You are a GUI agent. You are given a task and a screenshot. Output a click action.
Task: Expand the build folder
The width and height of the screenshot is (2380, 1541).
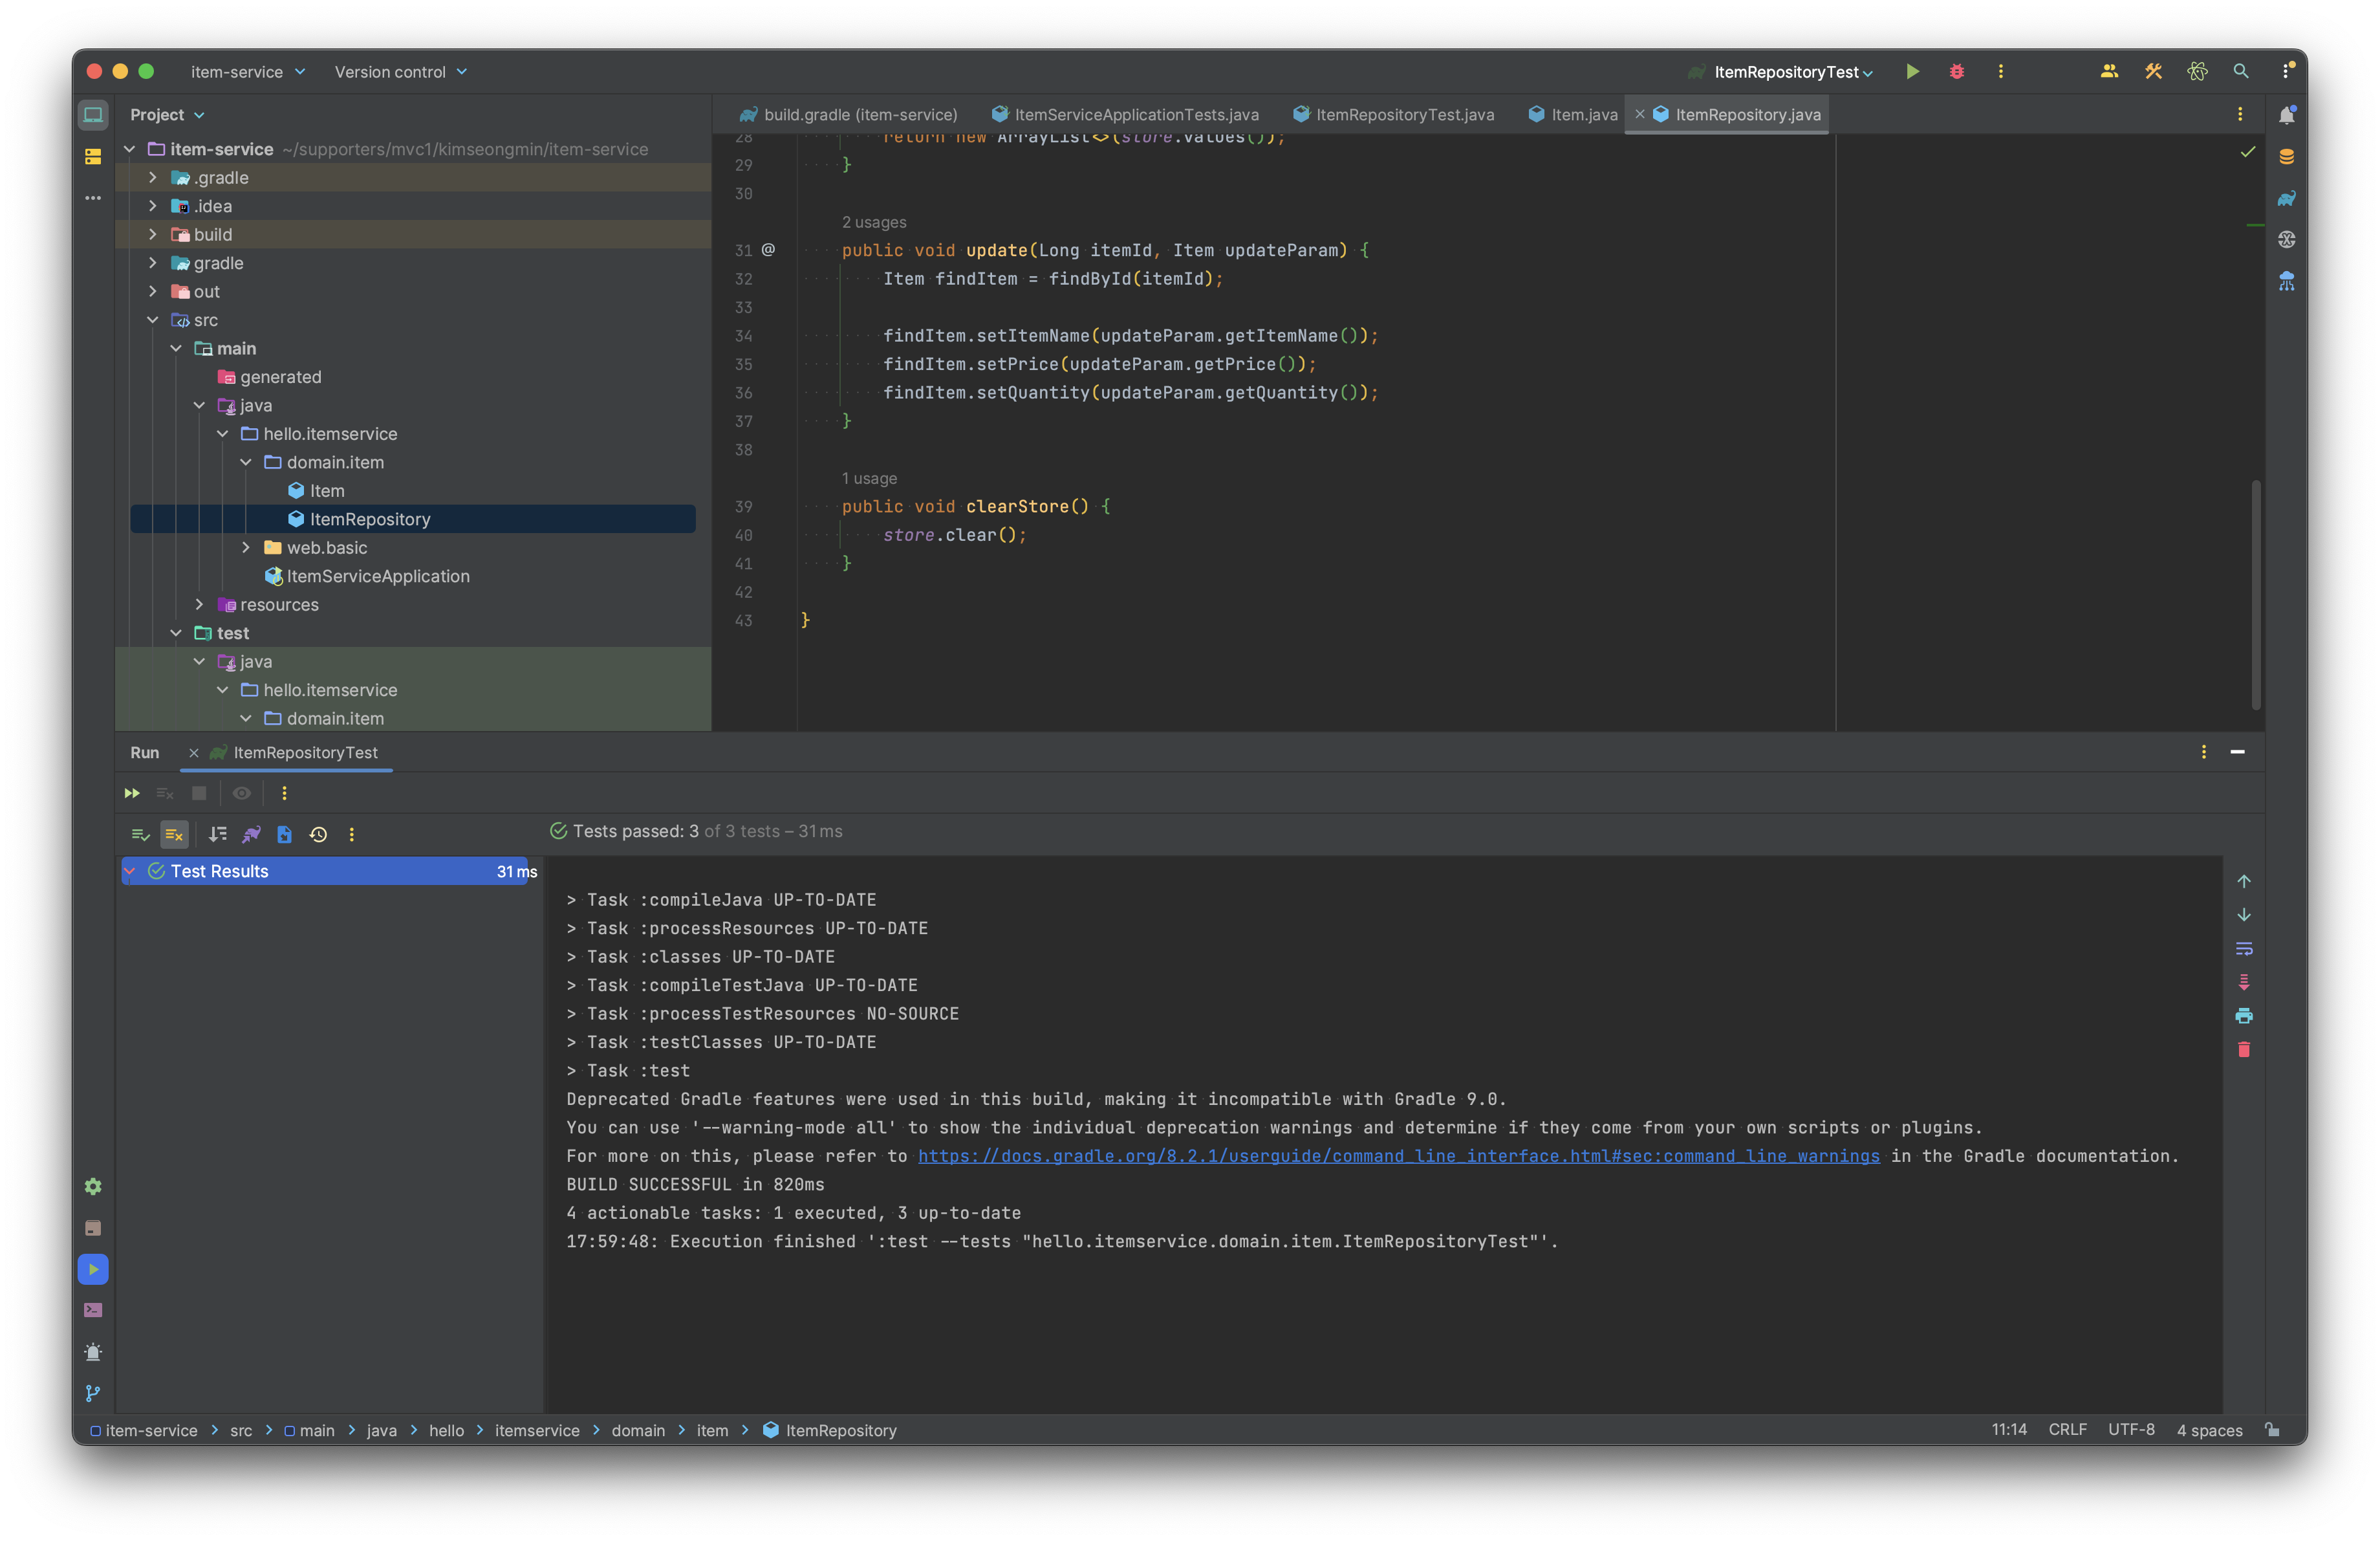(x=152, y=234)
